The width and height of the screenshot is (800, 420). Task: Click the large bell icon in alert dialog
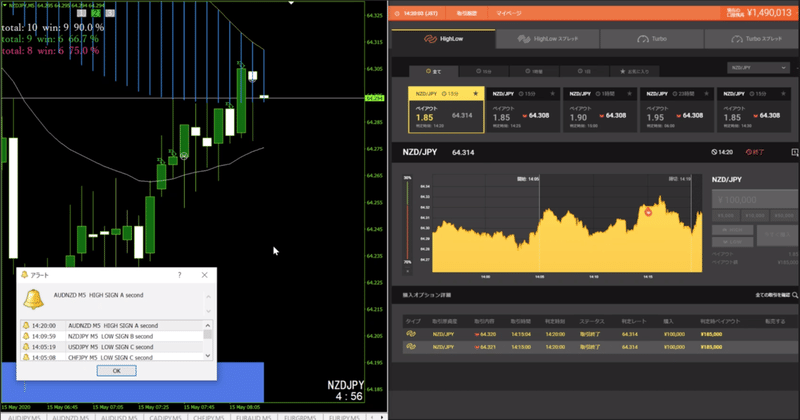[x=34, y=299]
